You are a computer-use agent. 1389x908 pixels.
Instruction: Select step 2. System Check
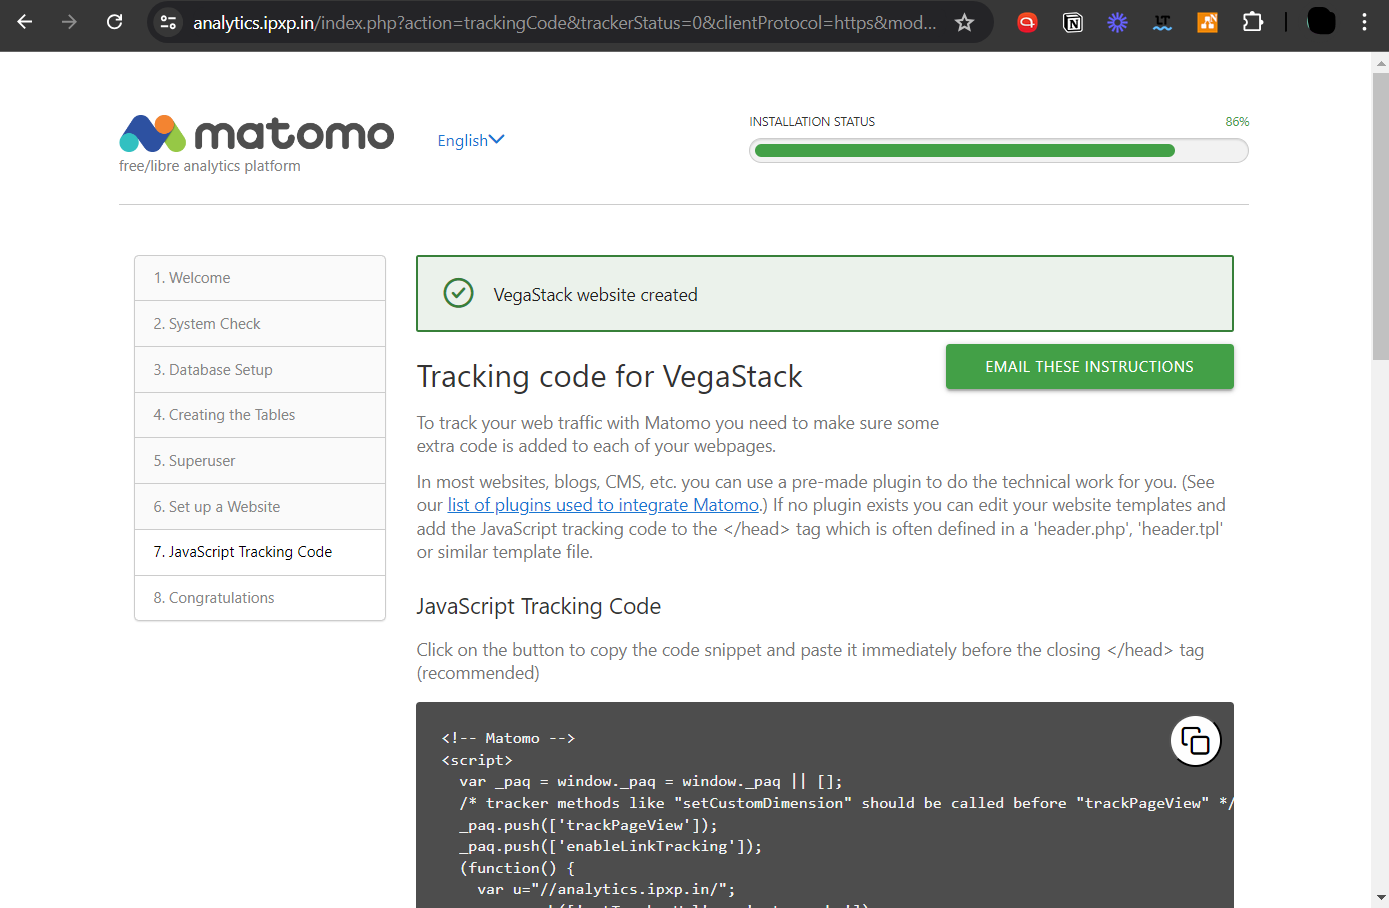click(260, 324)
